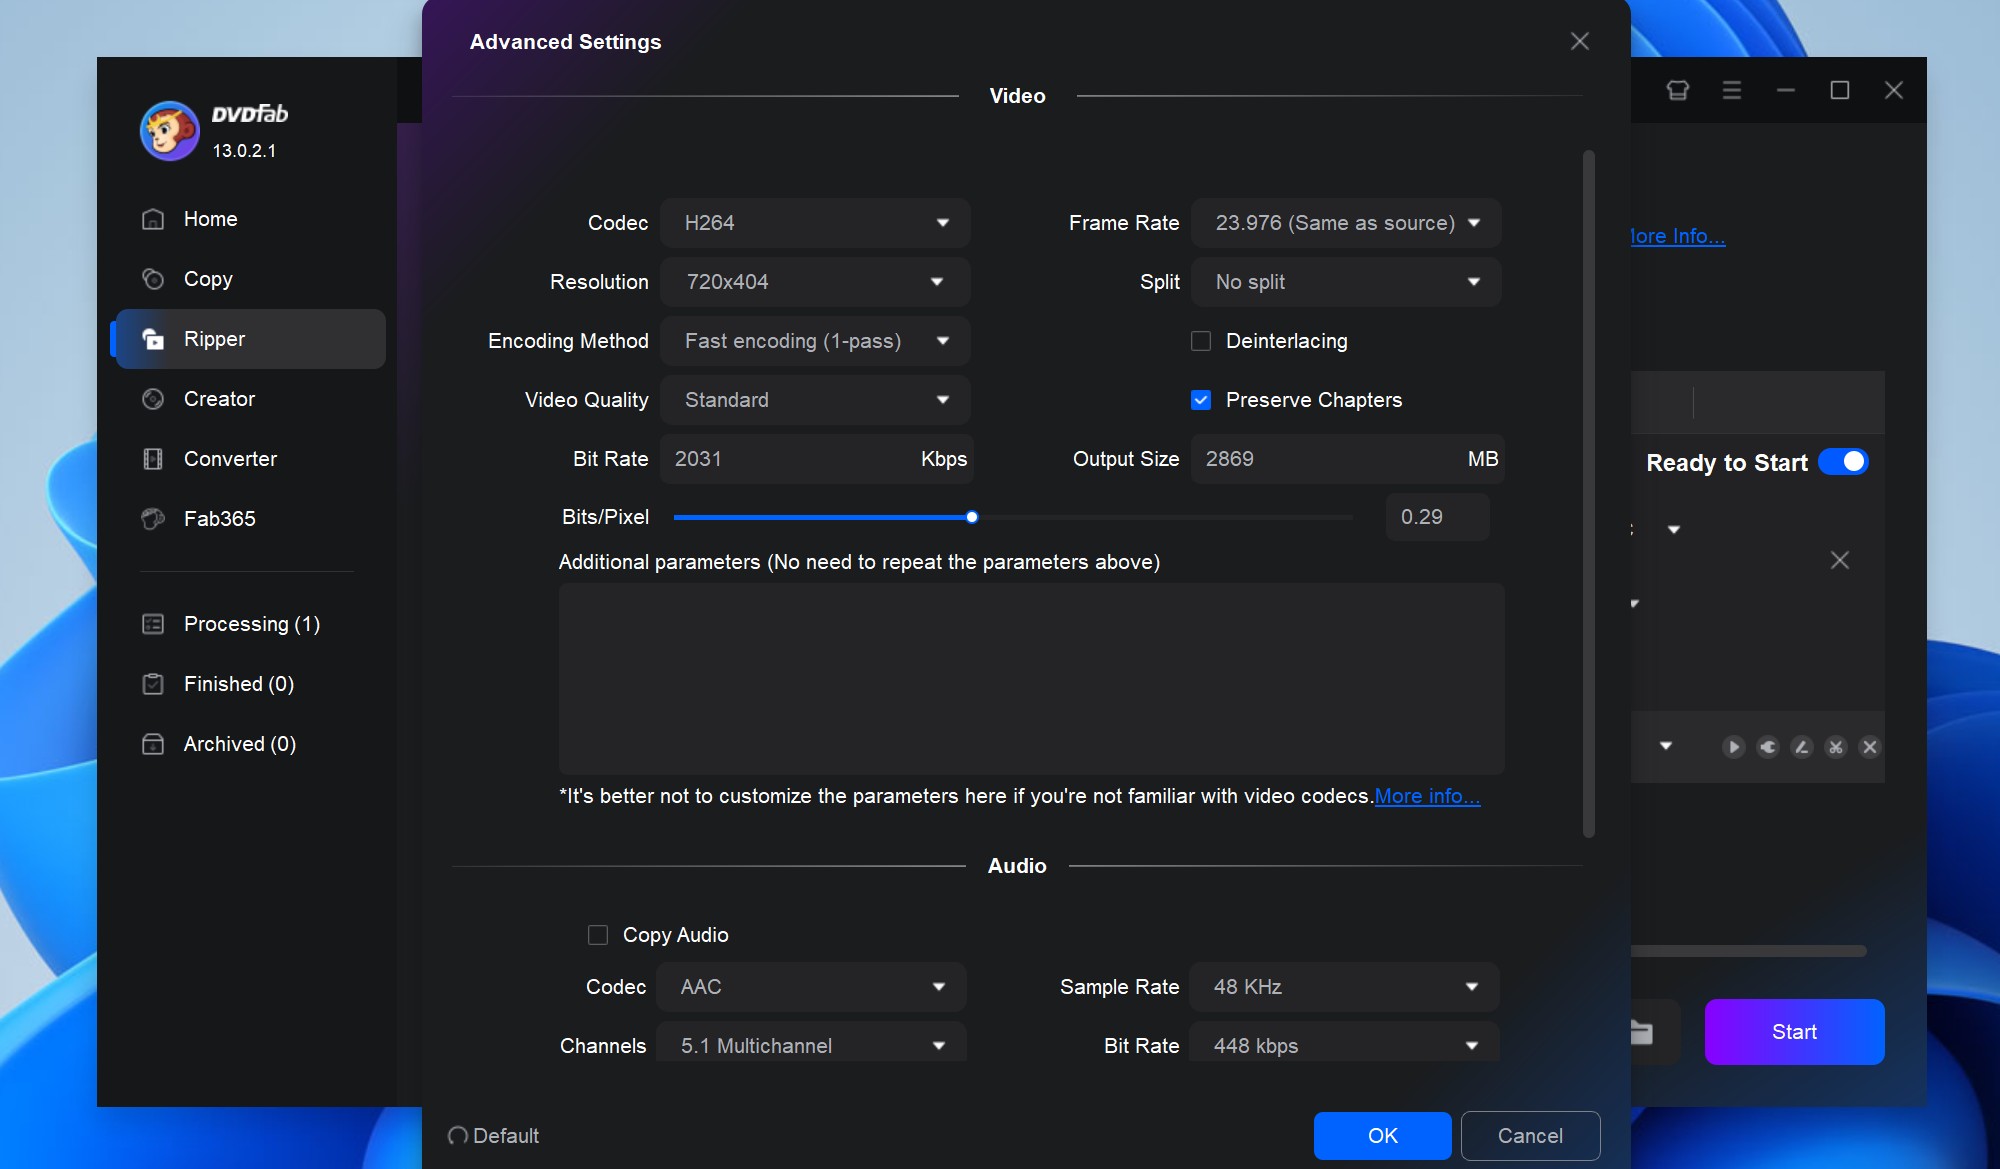Toggle the Copy Audio checkbox
The height and width of the screenshot is (1169, 2000).
point(598,934)
